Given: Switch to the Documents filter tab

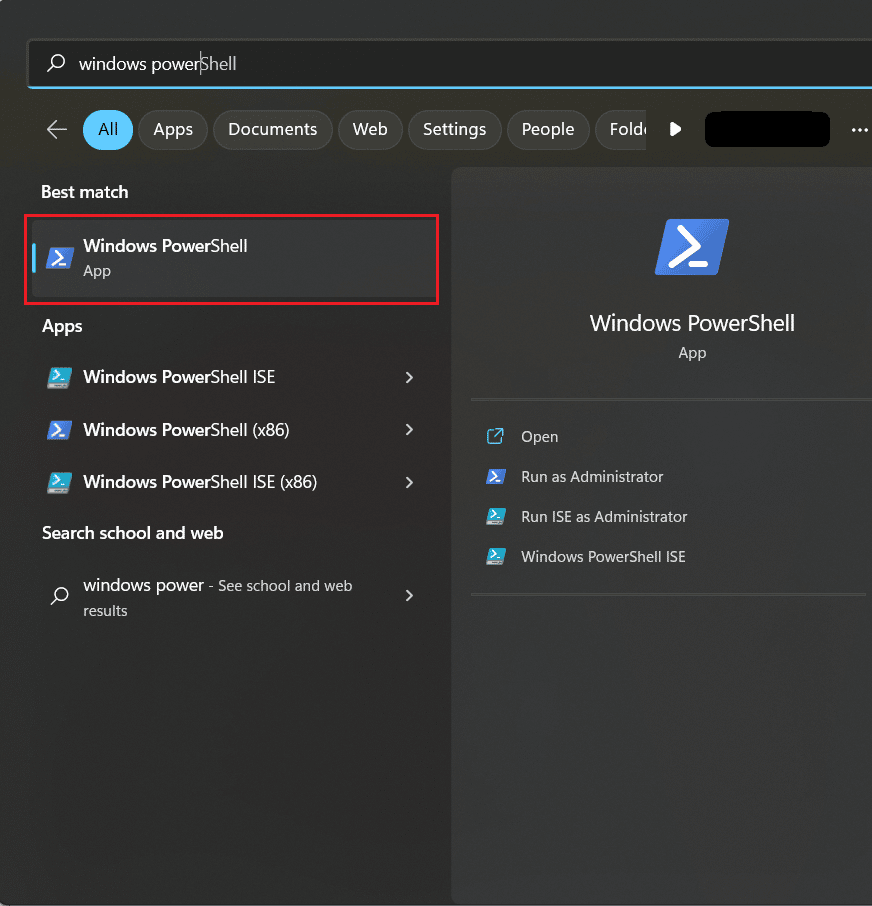Looking at the screenshot, I should pyautogui.click(x=273, y=129).
